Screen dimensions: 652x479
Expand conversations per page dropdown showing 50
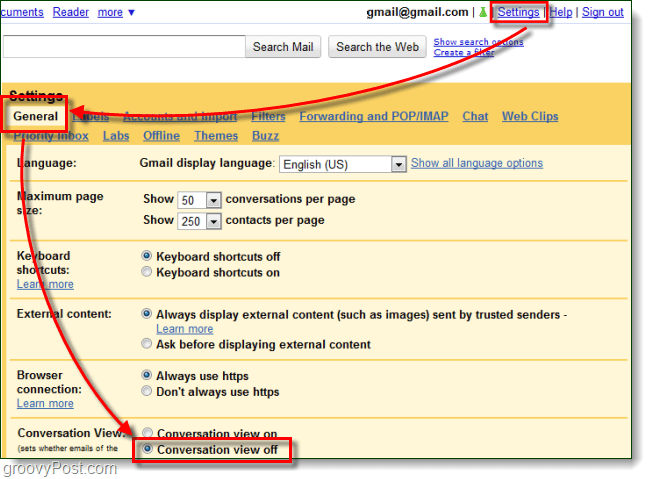click(199, 200)
